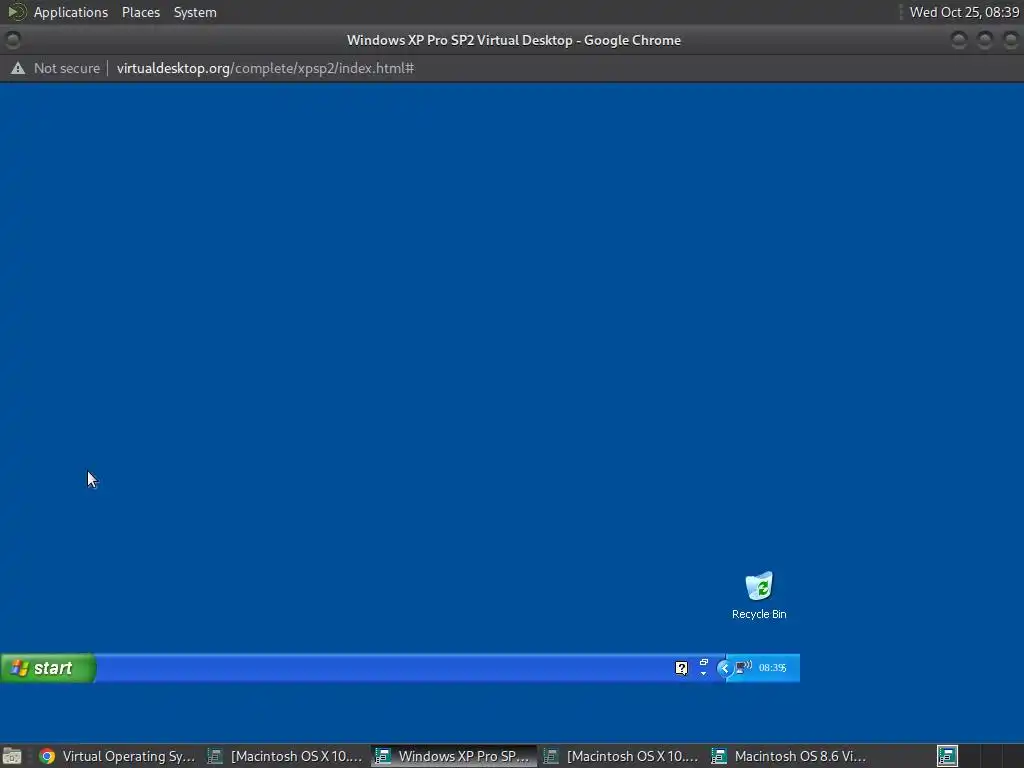Image resolution: width=1024 pixels, height=768 pixels.
Task: Open the window menu button left of title
Action: tap(12, 40)
